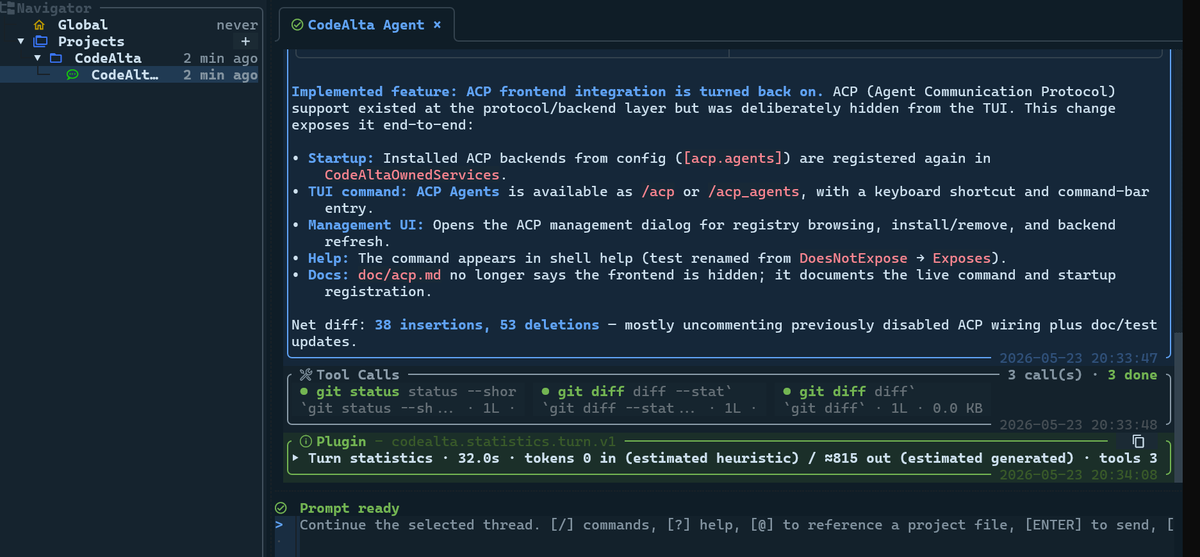This screenshot has height=557, width=1200.
Task: Click the codealta.statistics.turn.v1 plugin name
Action: 504,441
